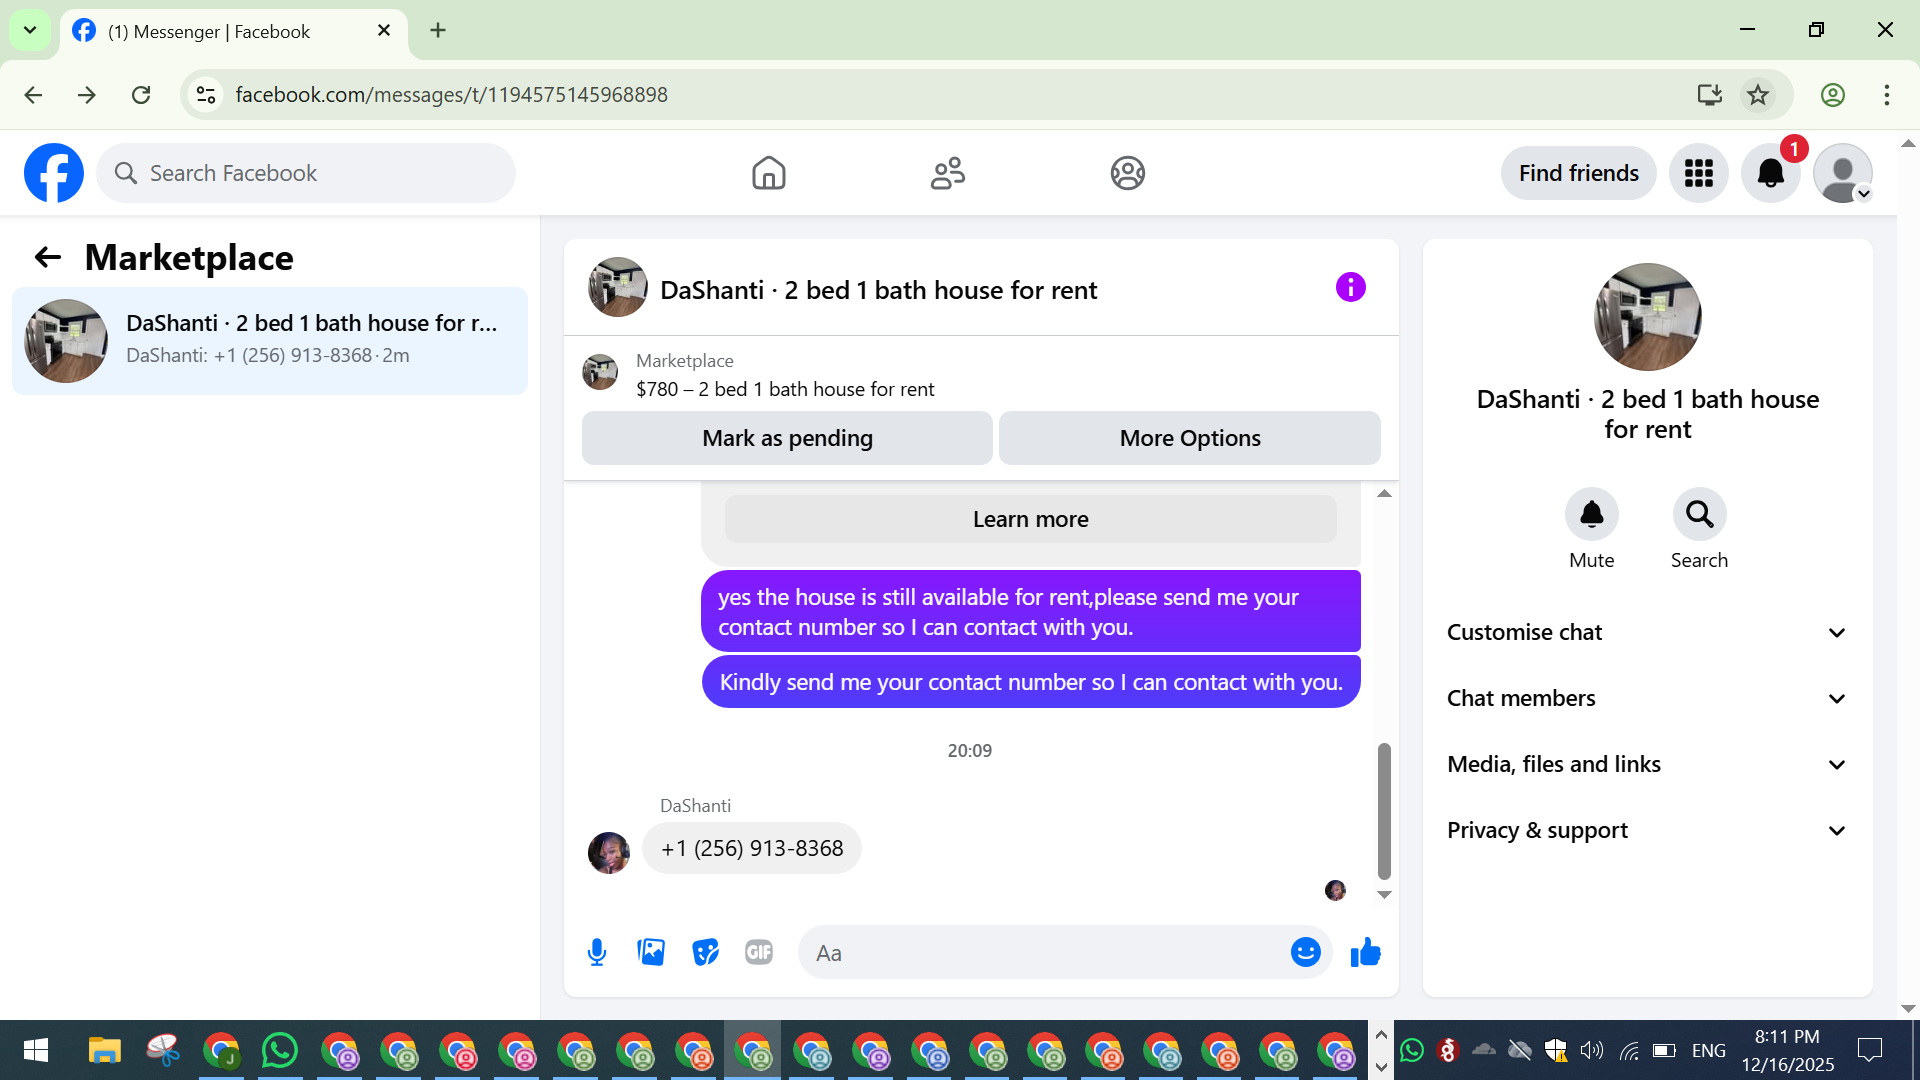Screen dimensions: 1920x1080
Task: Open the Facebook menu grid icon
Action: 1699,173
